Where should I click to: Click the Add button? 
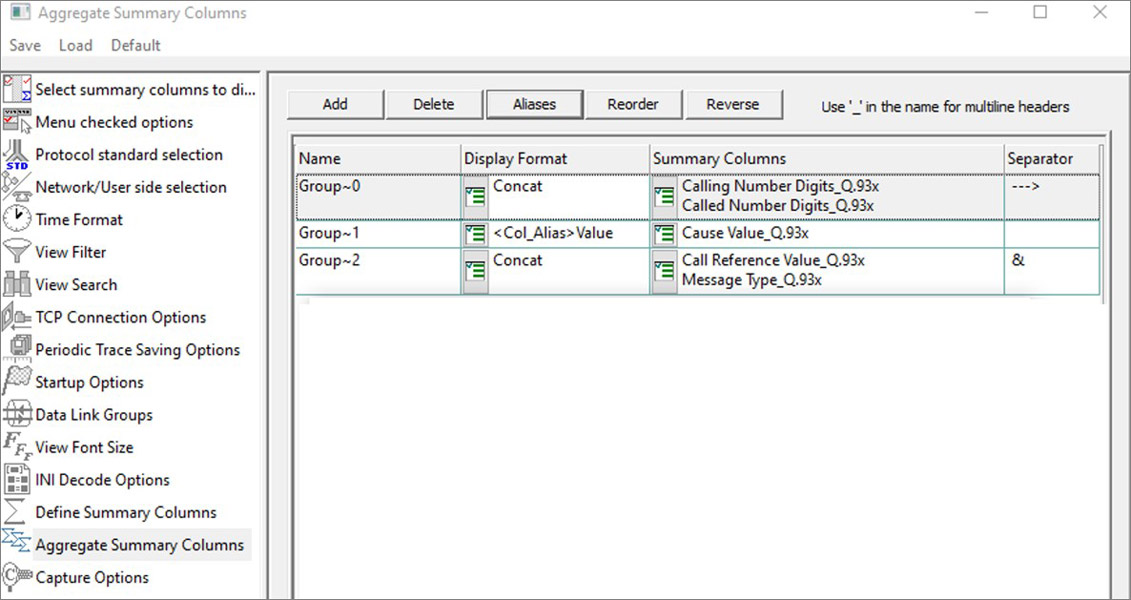pyautogui.click(x=335, y=105)
